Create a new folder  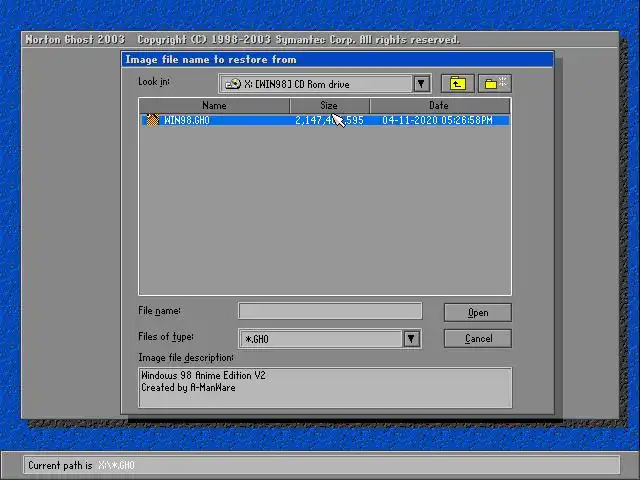(x=495, y=84)
